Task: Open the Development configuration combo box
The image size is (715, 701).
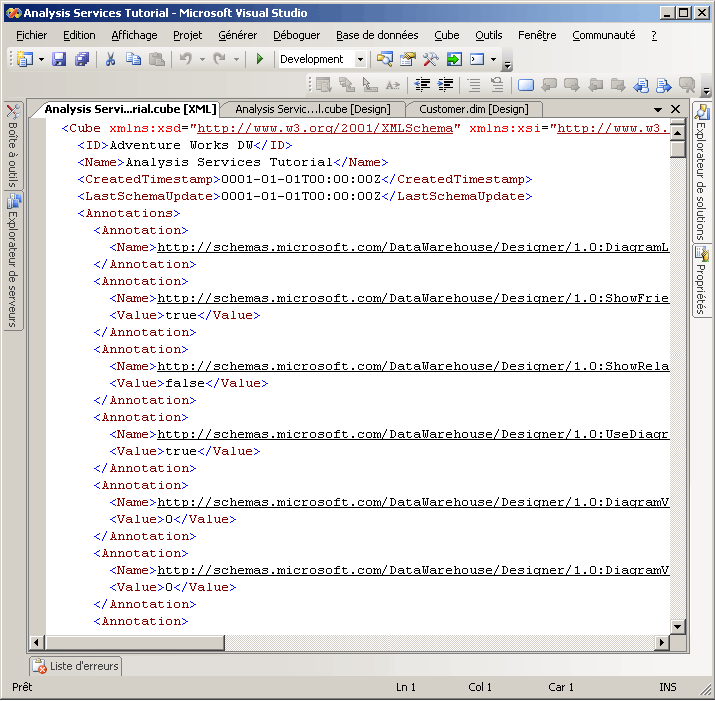Action: (x=322, y=59)
